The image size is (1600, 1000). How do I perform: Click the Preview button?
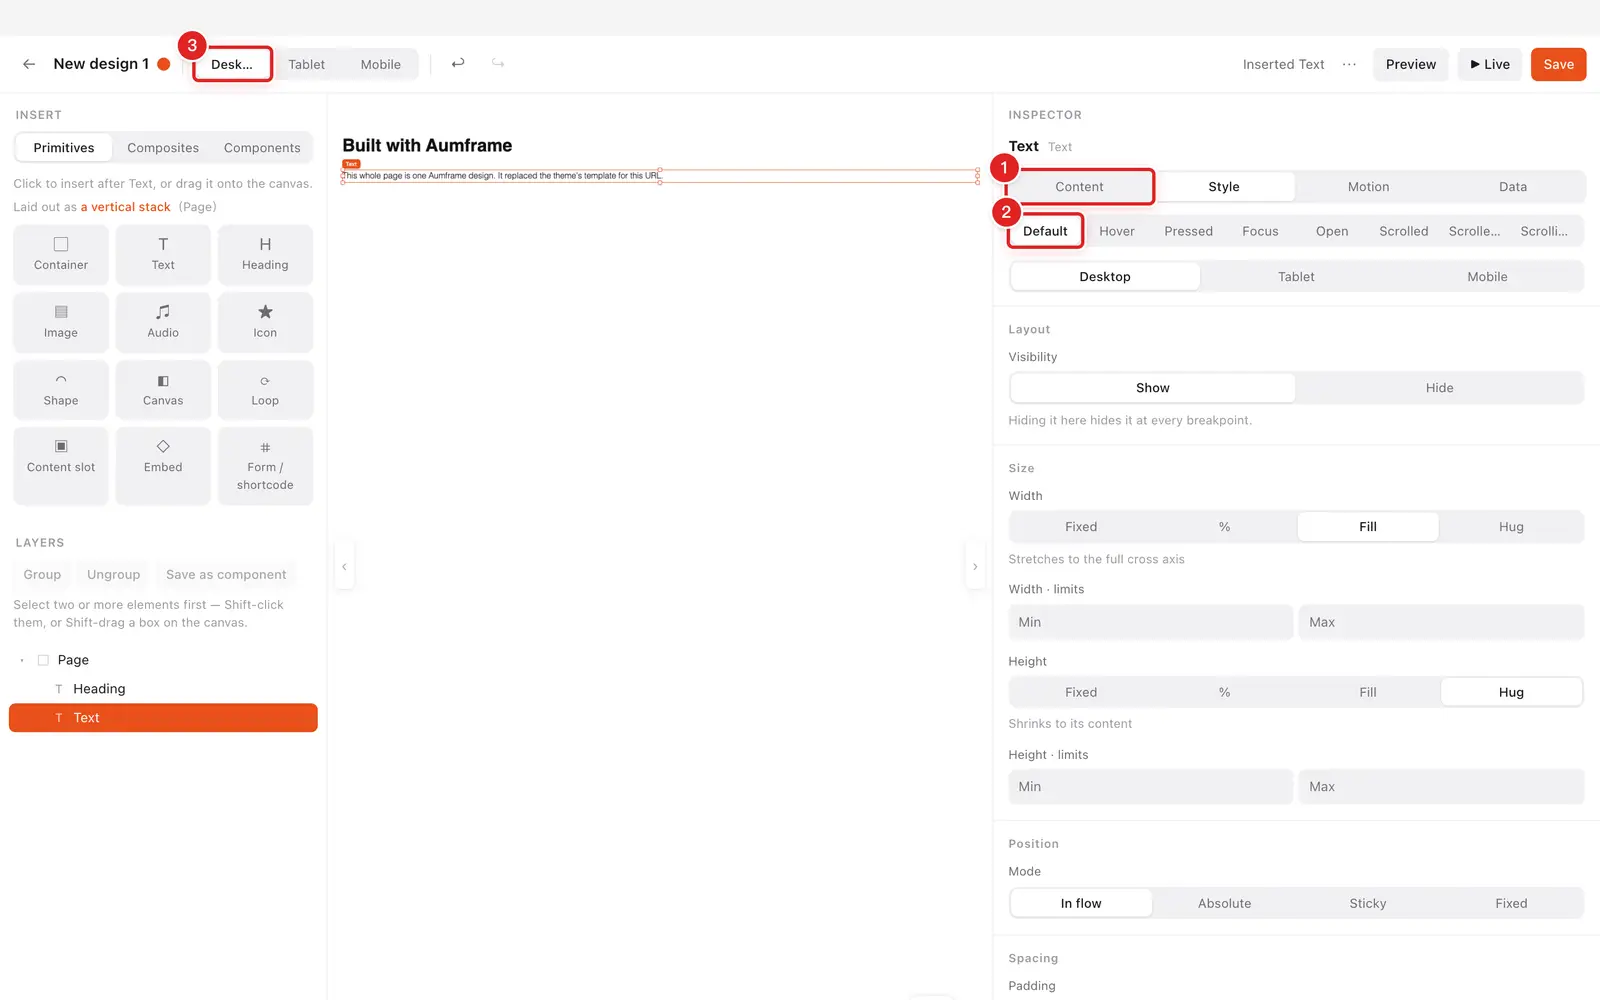[x=1410, y=64]
